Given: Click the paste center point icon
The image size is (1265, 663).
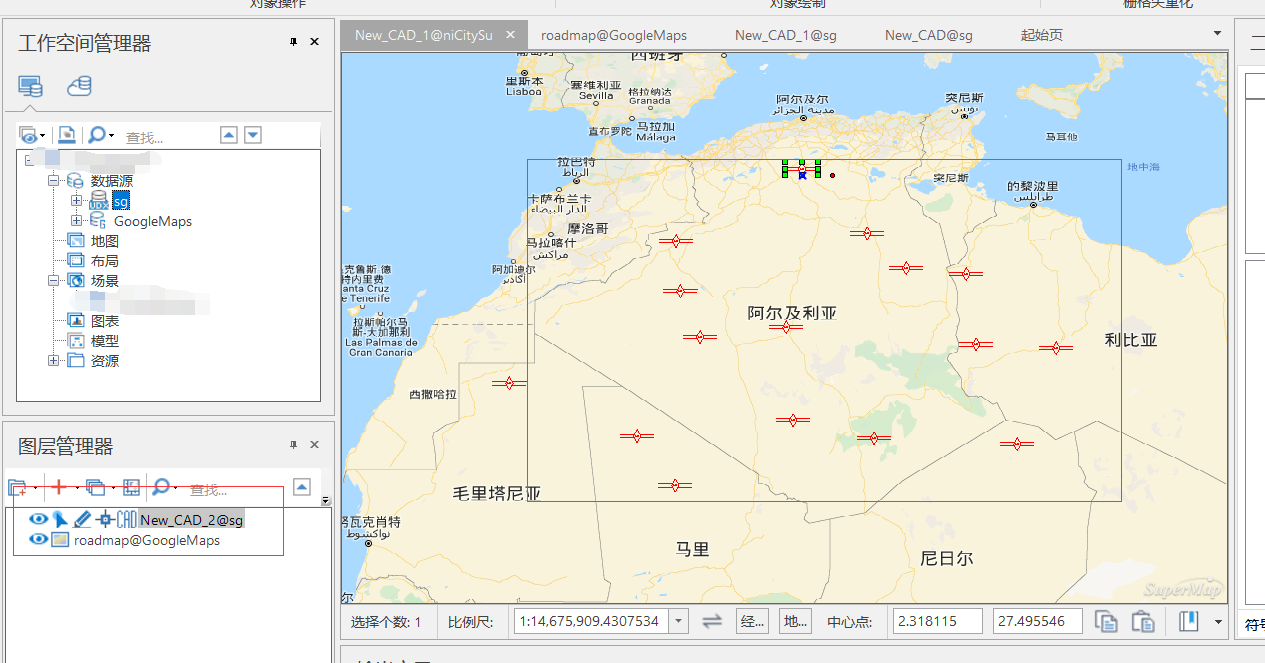Looking at the screenshot, I should 1142,621.
